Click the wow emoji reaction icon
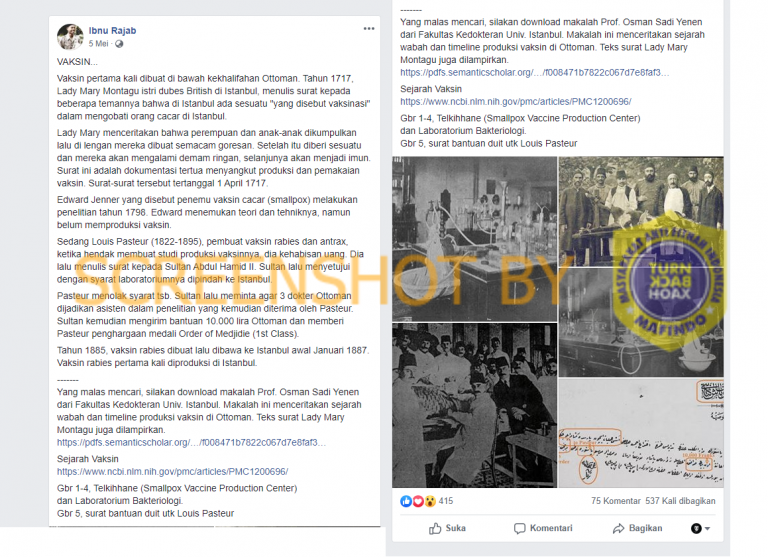Screen dimensions: 768x557 point(430,501)
